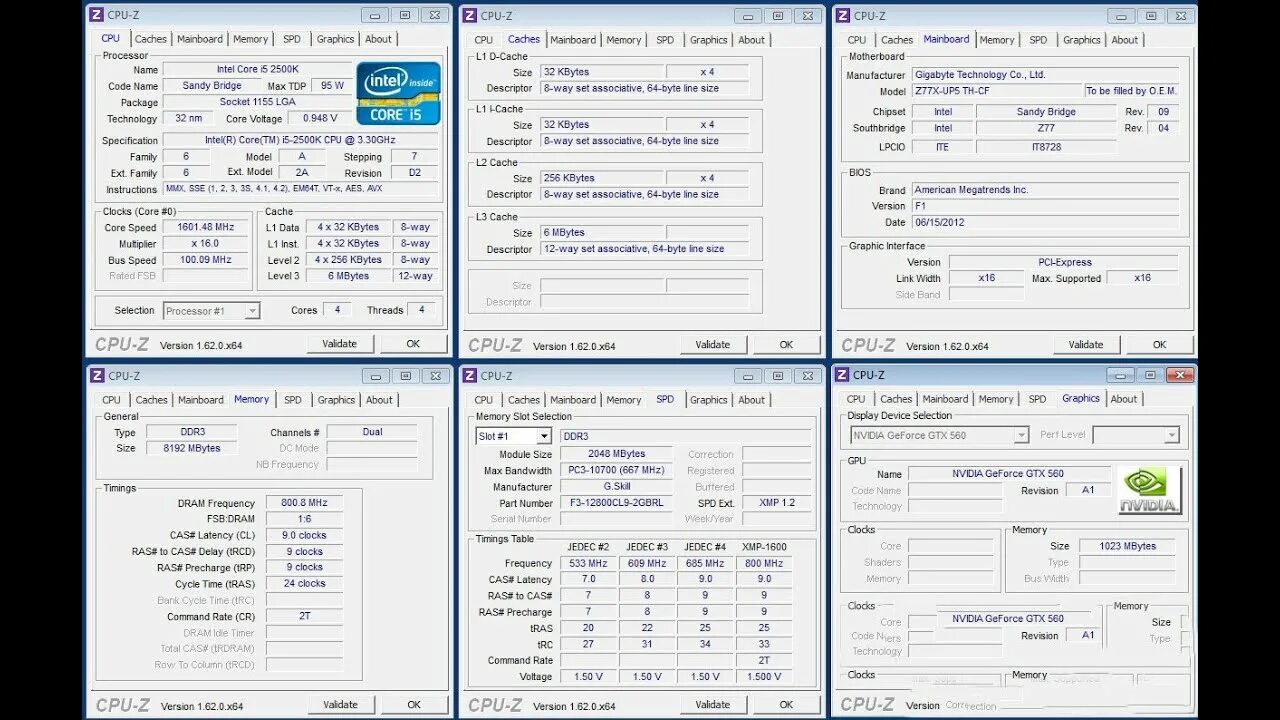
Task: Open Mainboard tab in the Caches window
Action: (x=573, y=40)
